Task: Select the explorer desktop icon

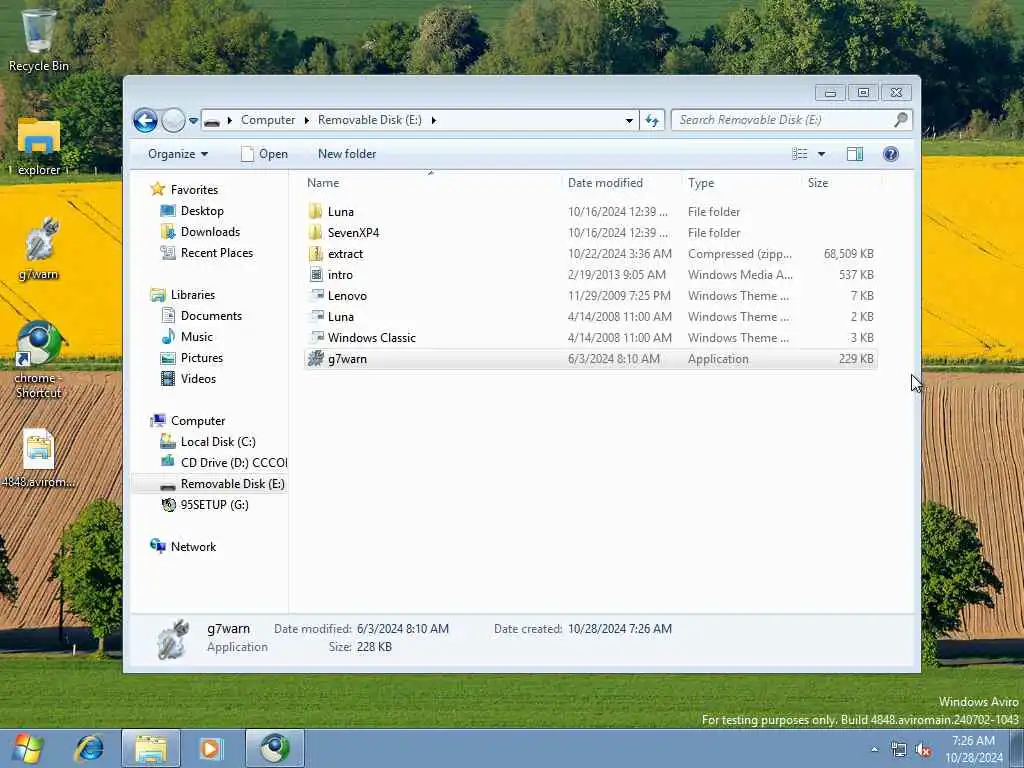Action: tap(39, 147)
